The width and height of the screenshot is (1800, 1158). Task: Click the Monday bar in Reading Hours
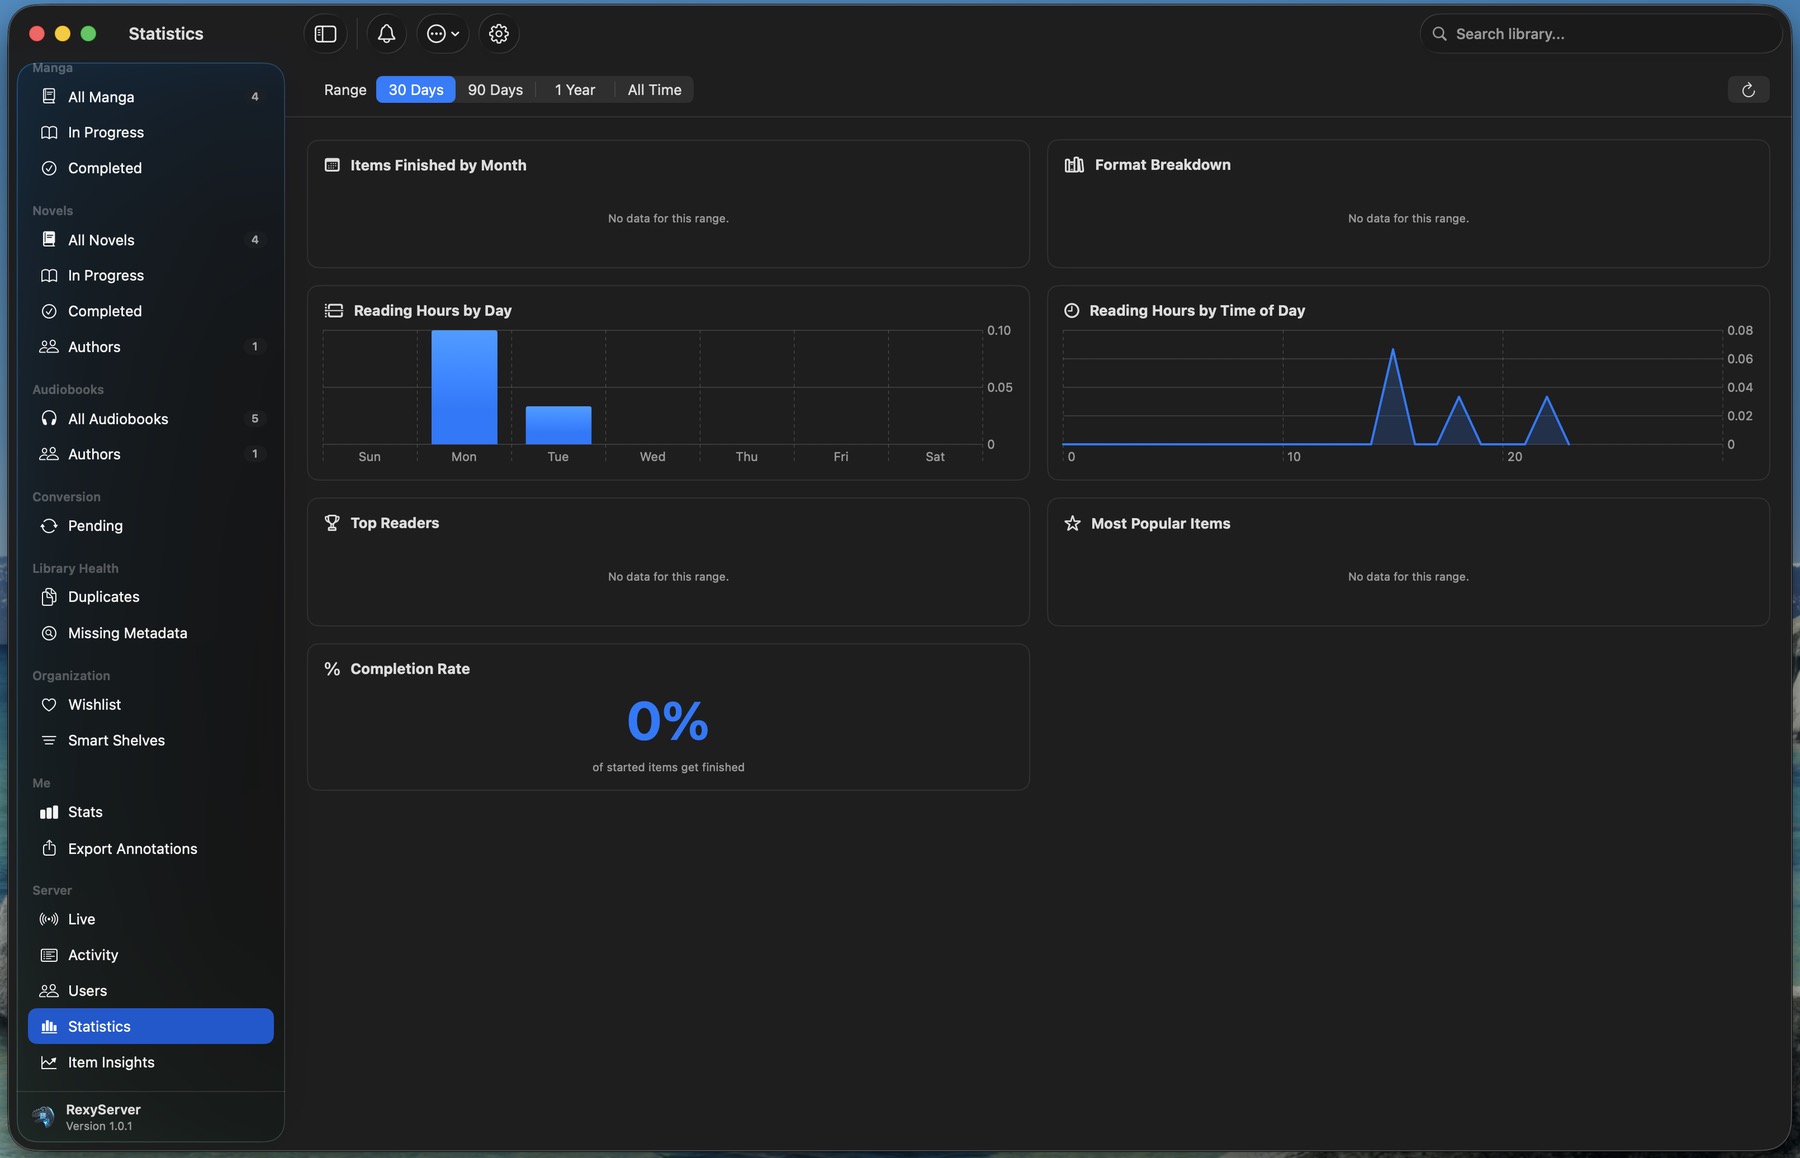tap(464, 387)
